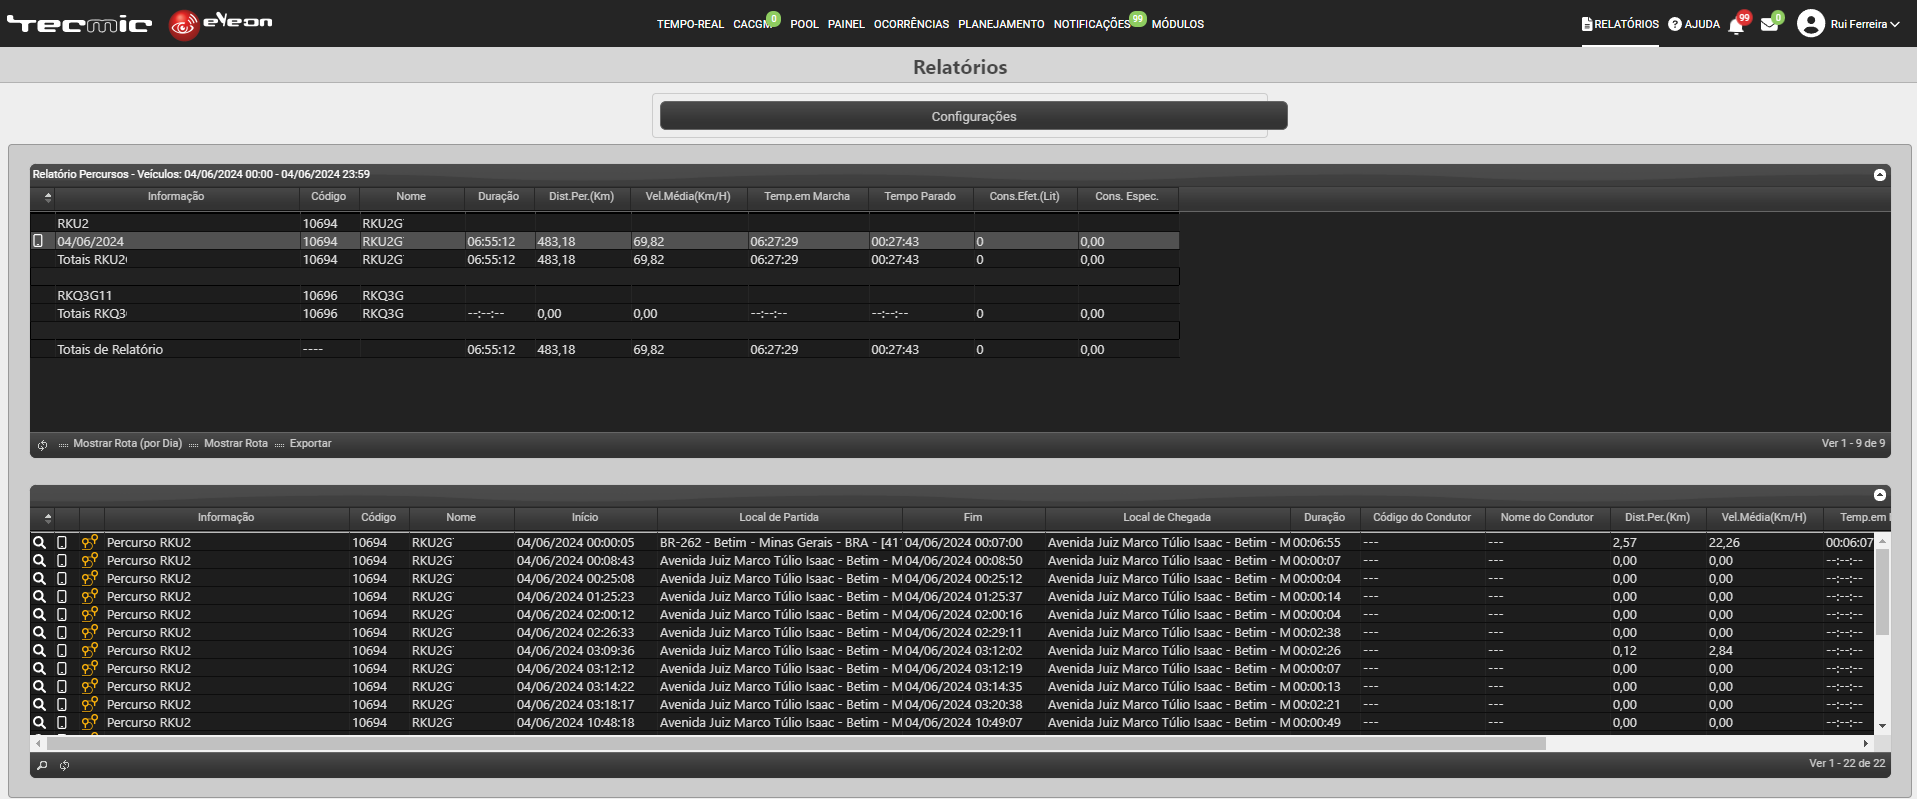Click the magnifier icon on the 00:25:08 route row
Screen dimensions: 1917x799
click(x=40, y=579)
